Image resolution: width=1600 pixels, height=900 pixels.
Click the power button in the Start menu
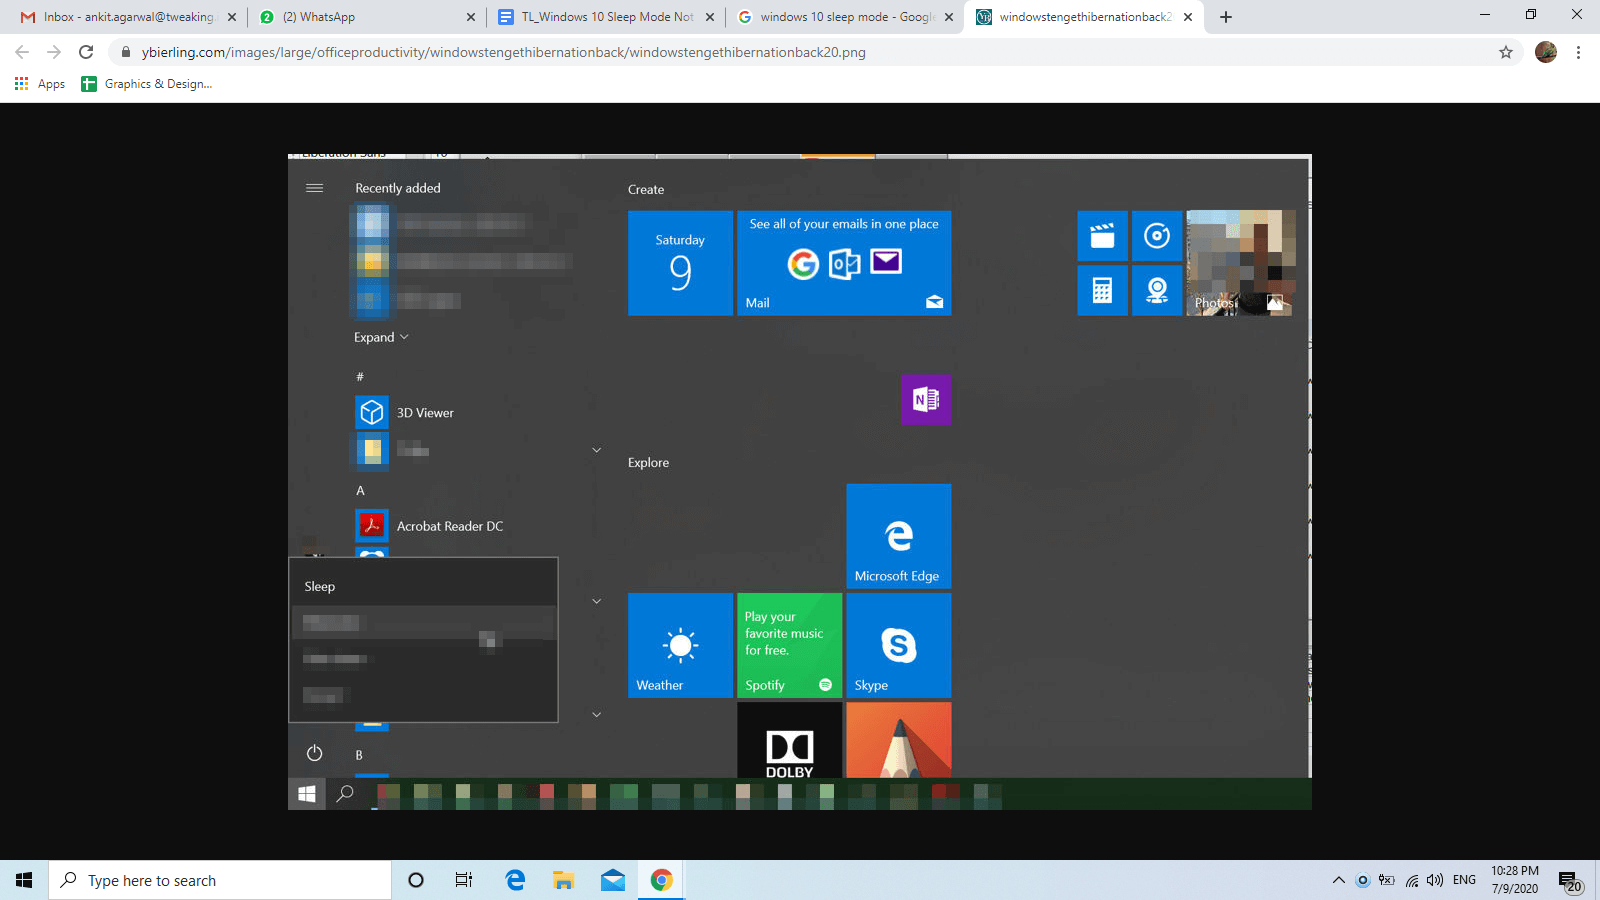click(314, 753)
